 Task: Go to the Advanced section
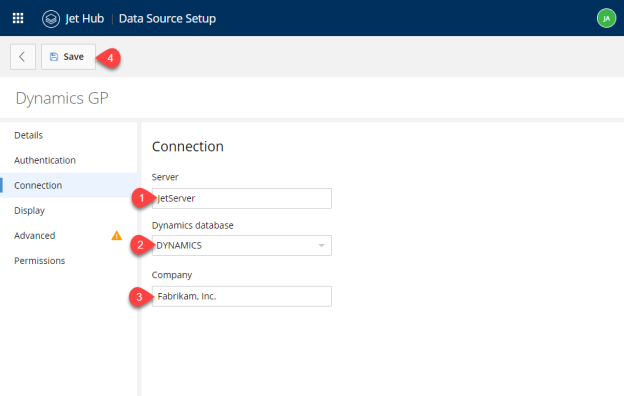pyautogui.click(x=35, y=236)
